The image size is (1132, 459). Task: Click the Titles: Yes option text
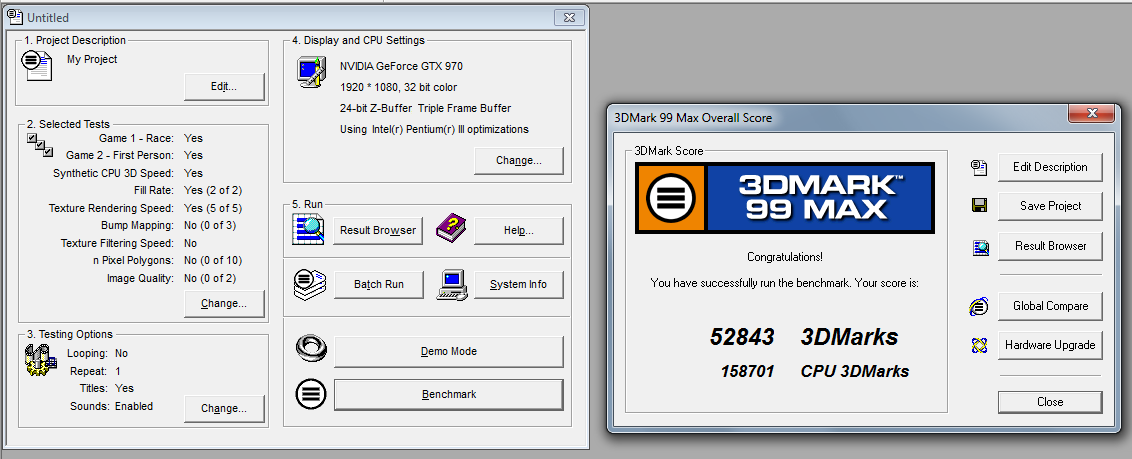[x=105, y=388]
